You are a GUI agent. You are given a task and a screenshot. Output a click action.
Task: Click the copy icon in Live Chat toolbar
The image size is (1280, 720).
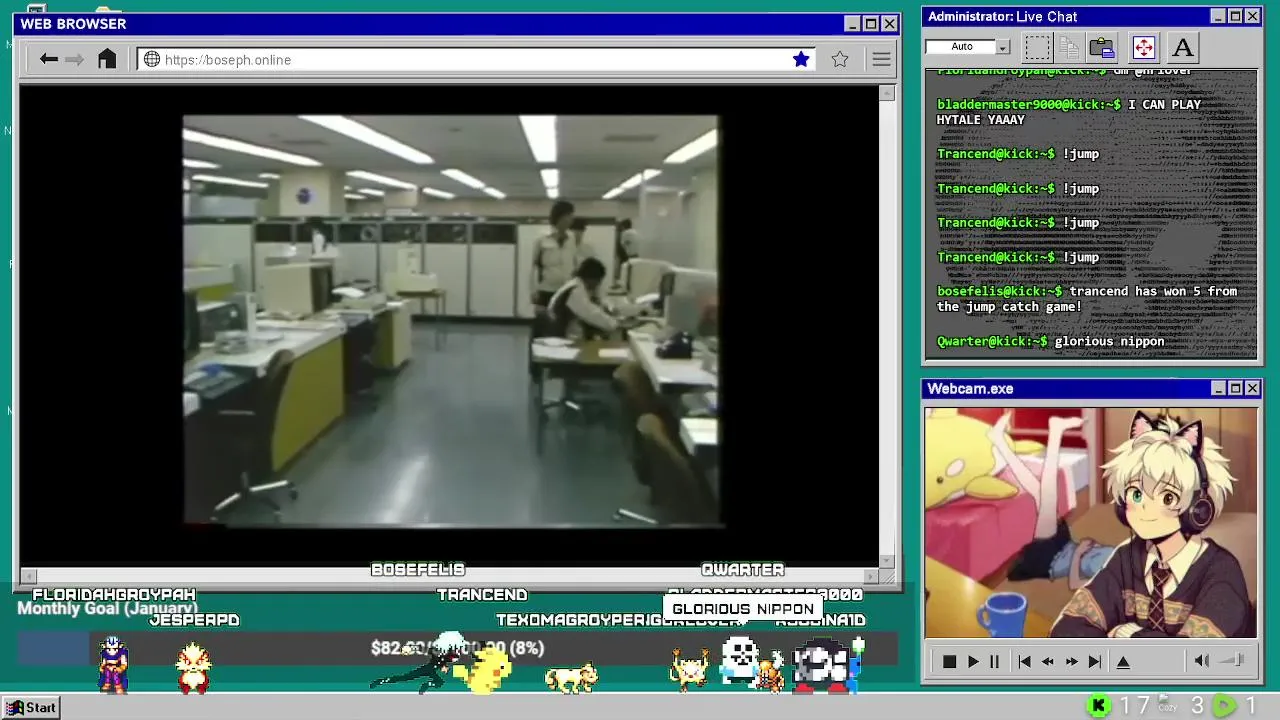tap(1069, 47)
